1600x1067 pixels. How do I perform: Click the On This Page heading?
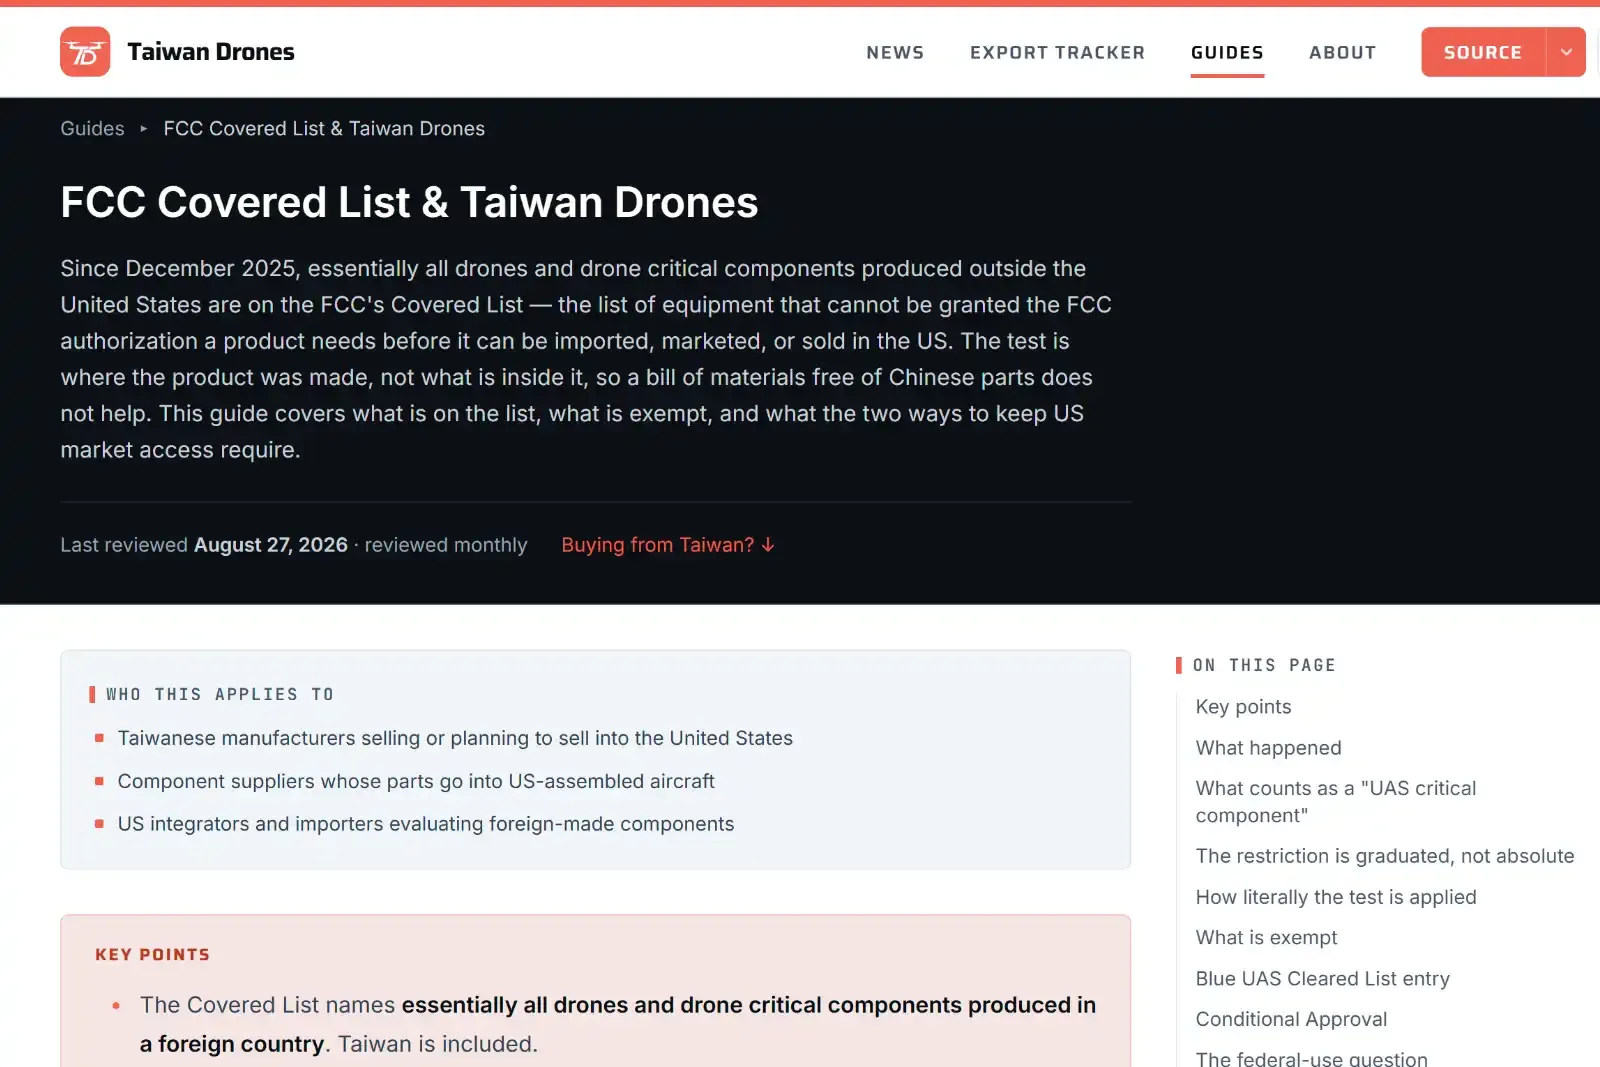click(1264, 665)
